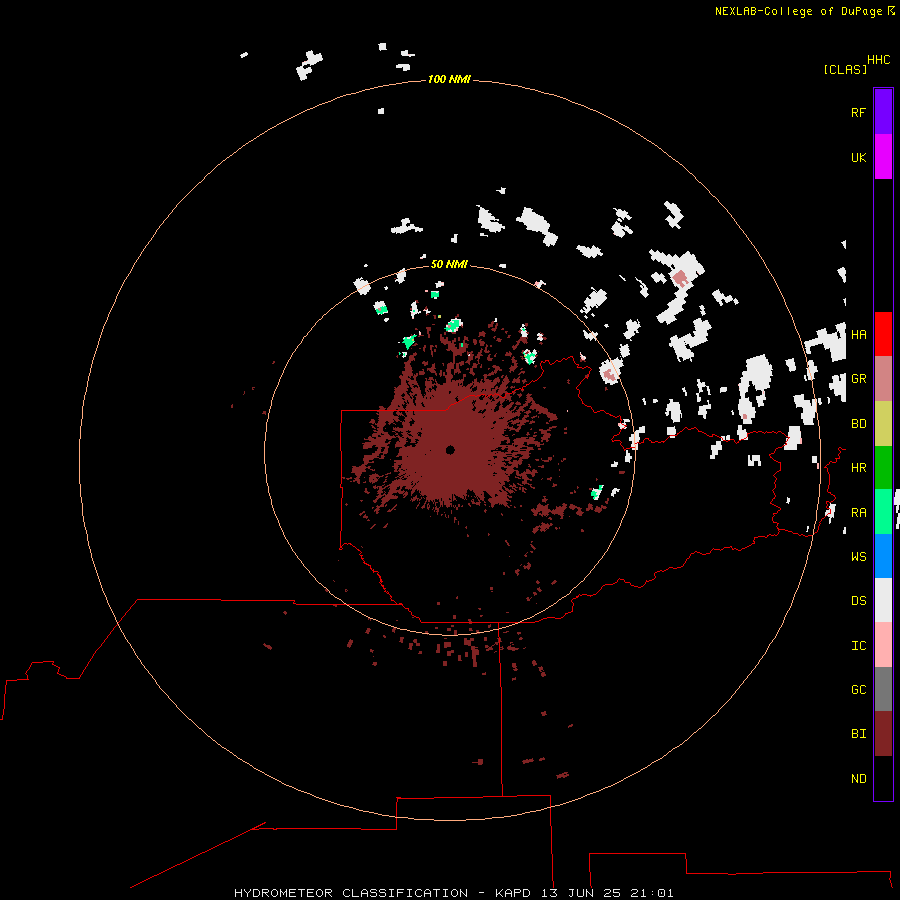Click the HYDROMETEOR CLASSIFICATION title text

click(351, 893)
